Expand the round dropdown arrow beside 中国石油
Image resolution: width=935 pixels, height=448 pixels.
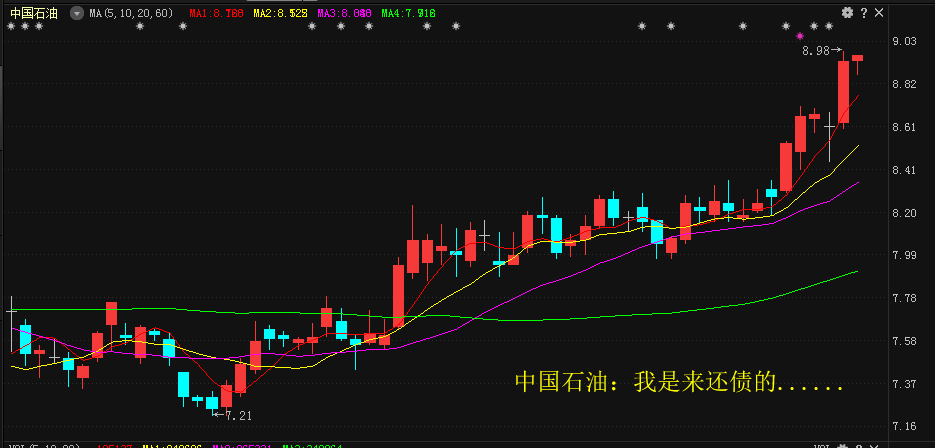click(x=77, y=14)
